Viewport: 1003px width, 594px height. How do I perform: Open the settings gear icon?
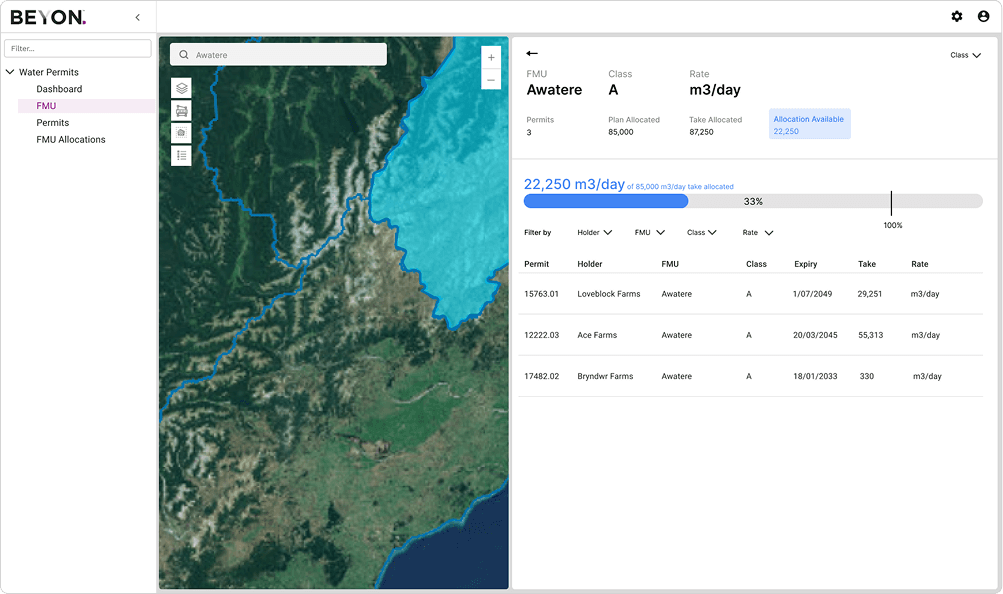[956, 17]
